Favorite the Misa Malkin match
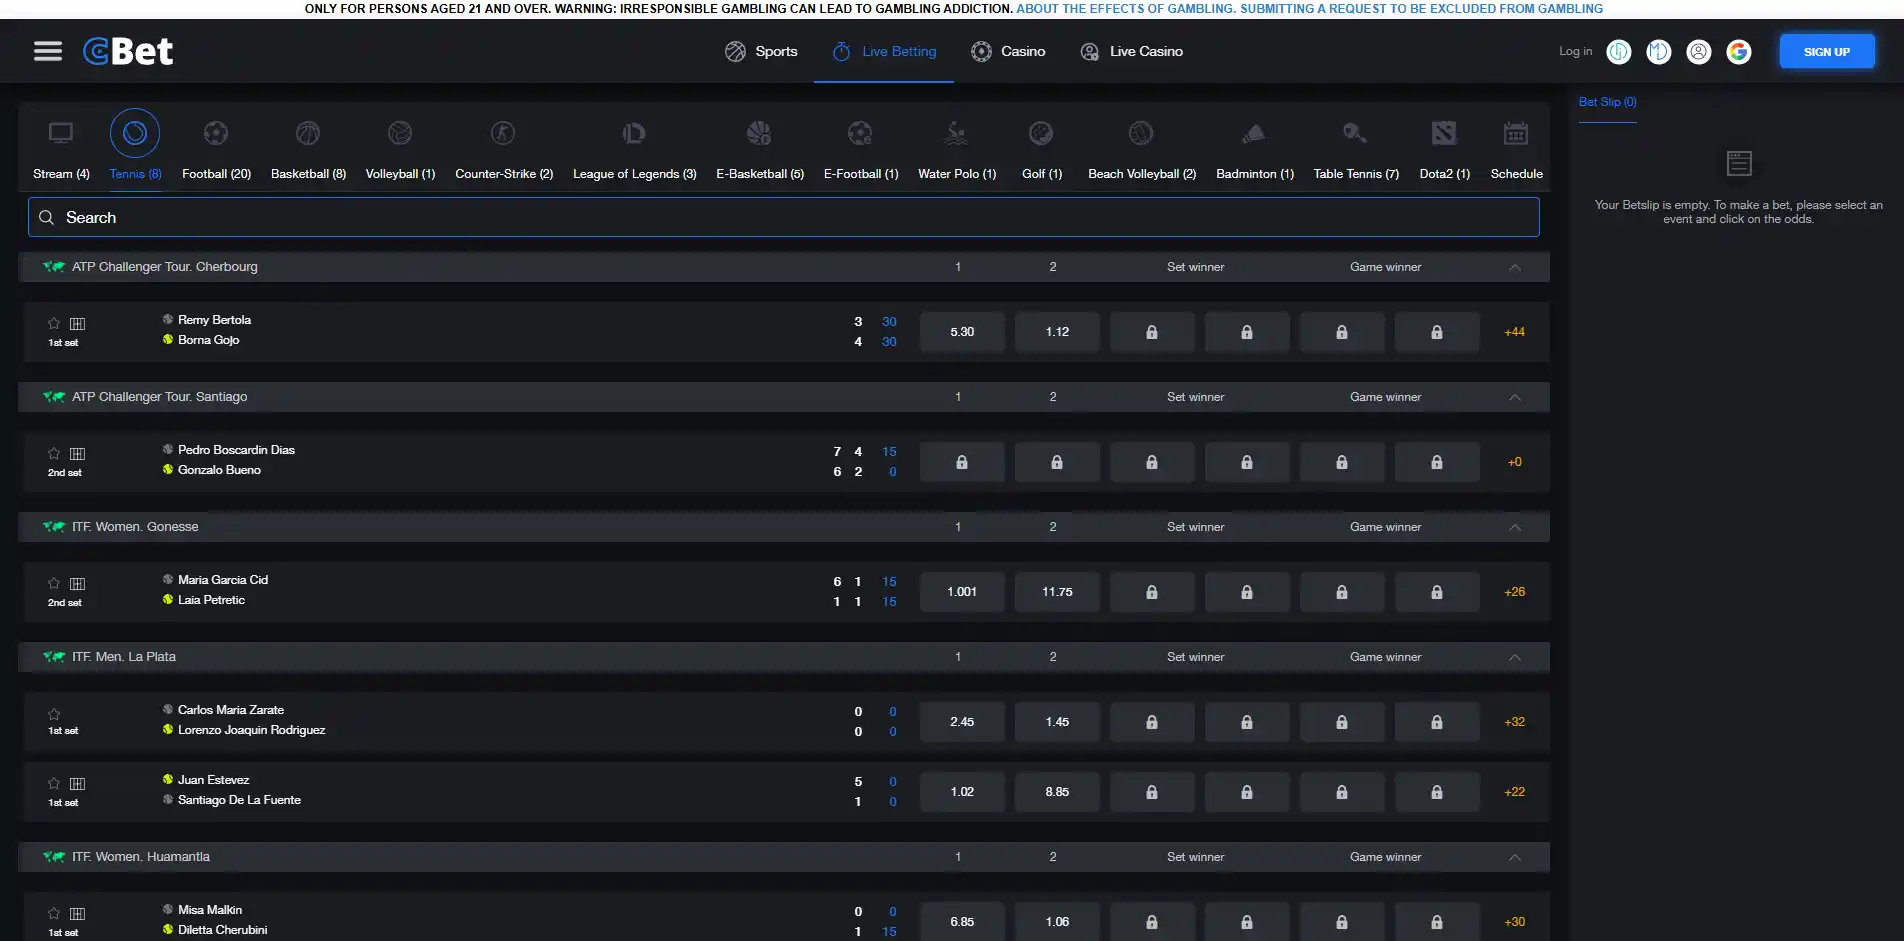Image resolution: width=1904 pixels, height=941 pixels. (x=54, y=913)
